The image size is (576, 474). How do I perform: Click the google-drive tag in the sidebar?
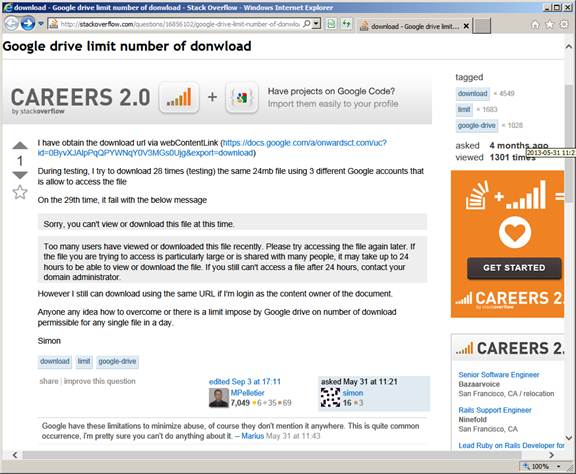476,125
